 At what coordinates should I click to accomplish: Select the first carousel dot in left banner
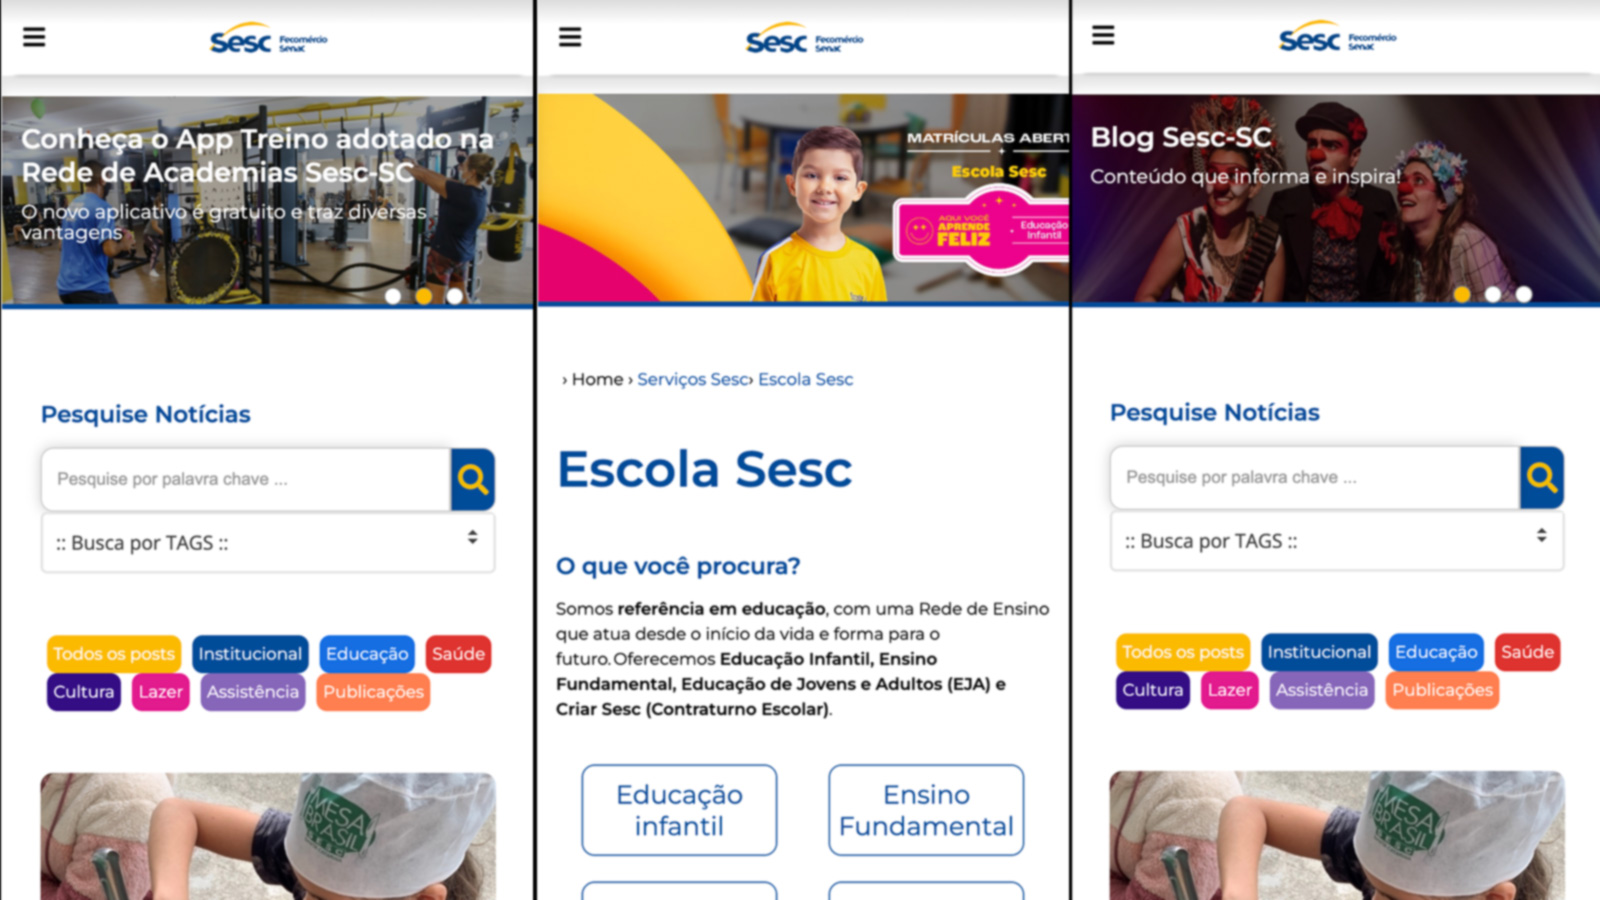[x=393, y=296]
